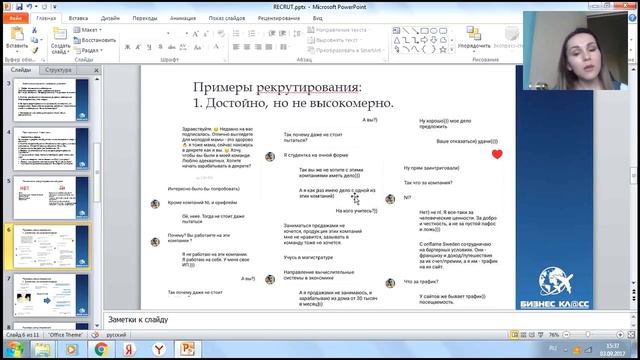Select the five-point star shape

[x=443, y=49]
